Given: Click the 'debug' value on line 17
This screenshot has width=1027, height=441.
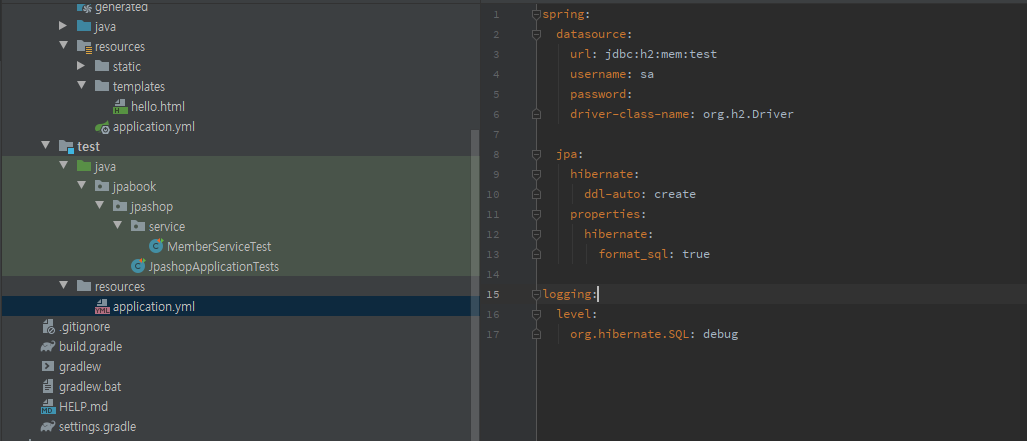Looking at the screenshot, I should 720,334.
